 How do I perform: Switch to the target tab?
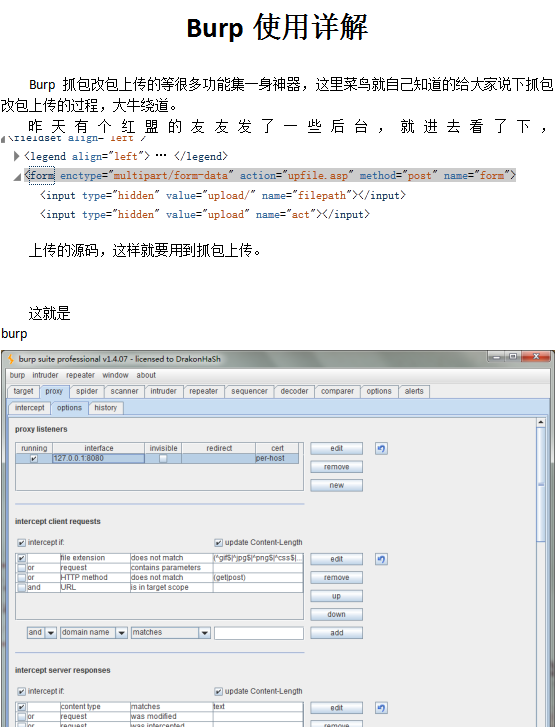23,391
